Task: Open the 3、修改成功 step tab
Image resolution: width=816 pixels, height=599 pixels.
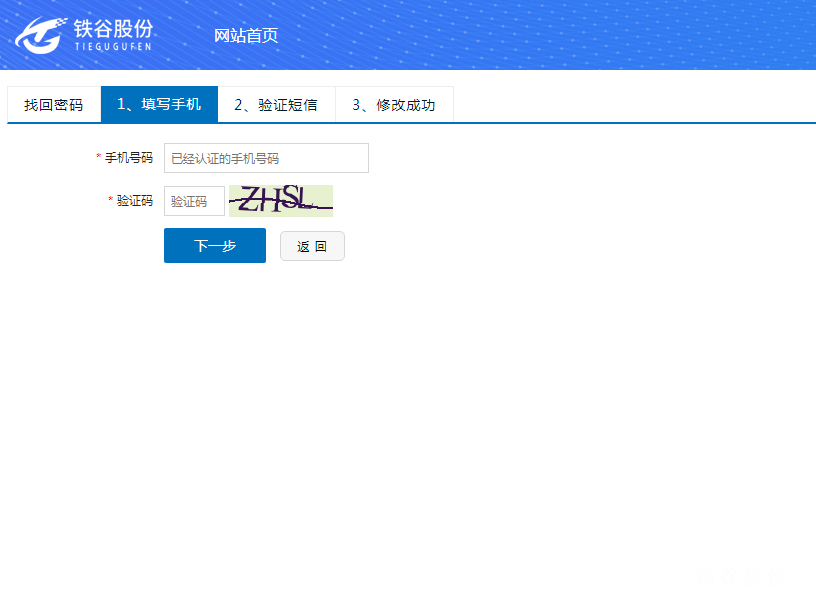Action: coord(394,105)
